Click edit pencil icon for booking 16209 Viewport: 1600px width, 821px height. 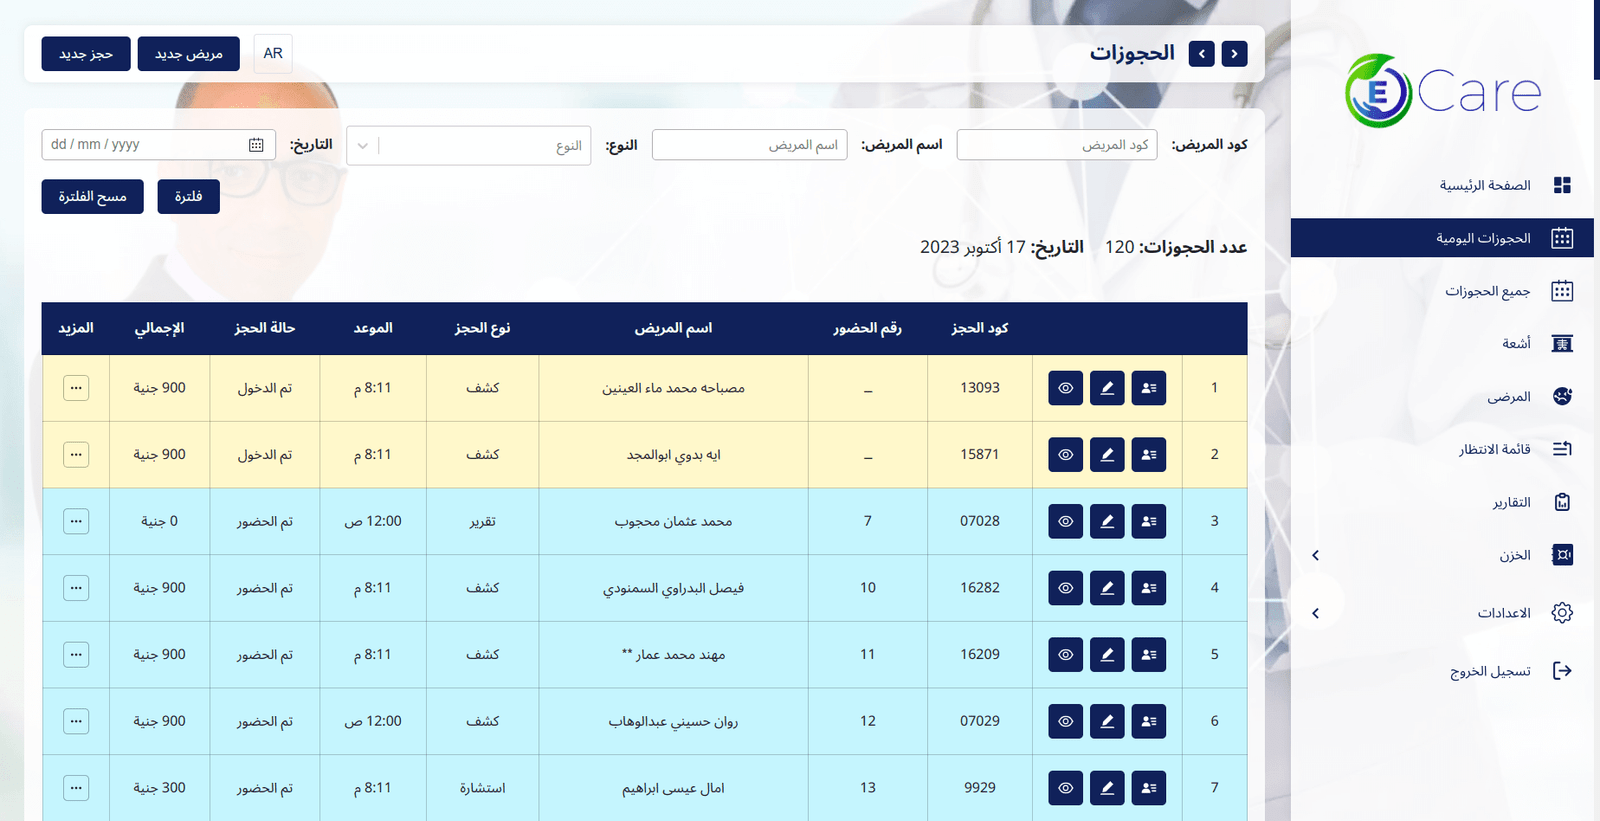coord(1107,655)
